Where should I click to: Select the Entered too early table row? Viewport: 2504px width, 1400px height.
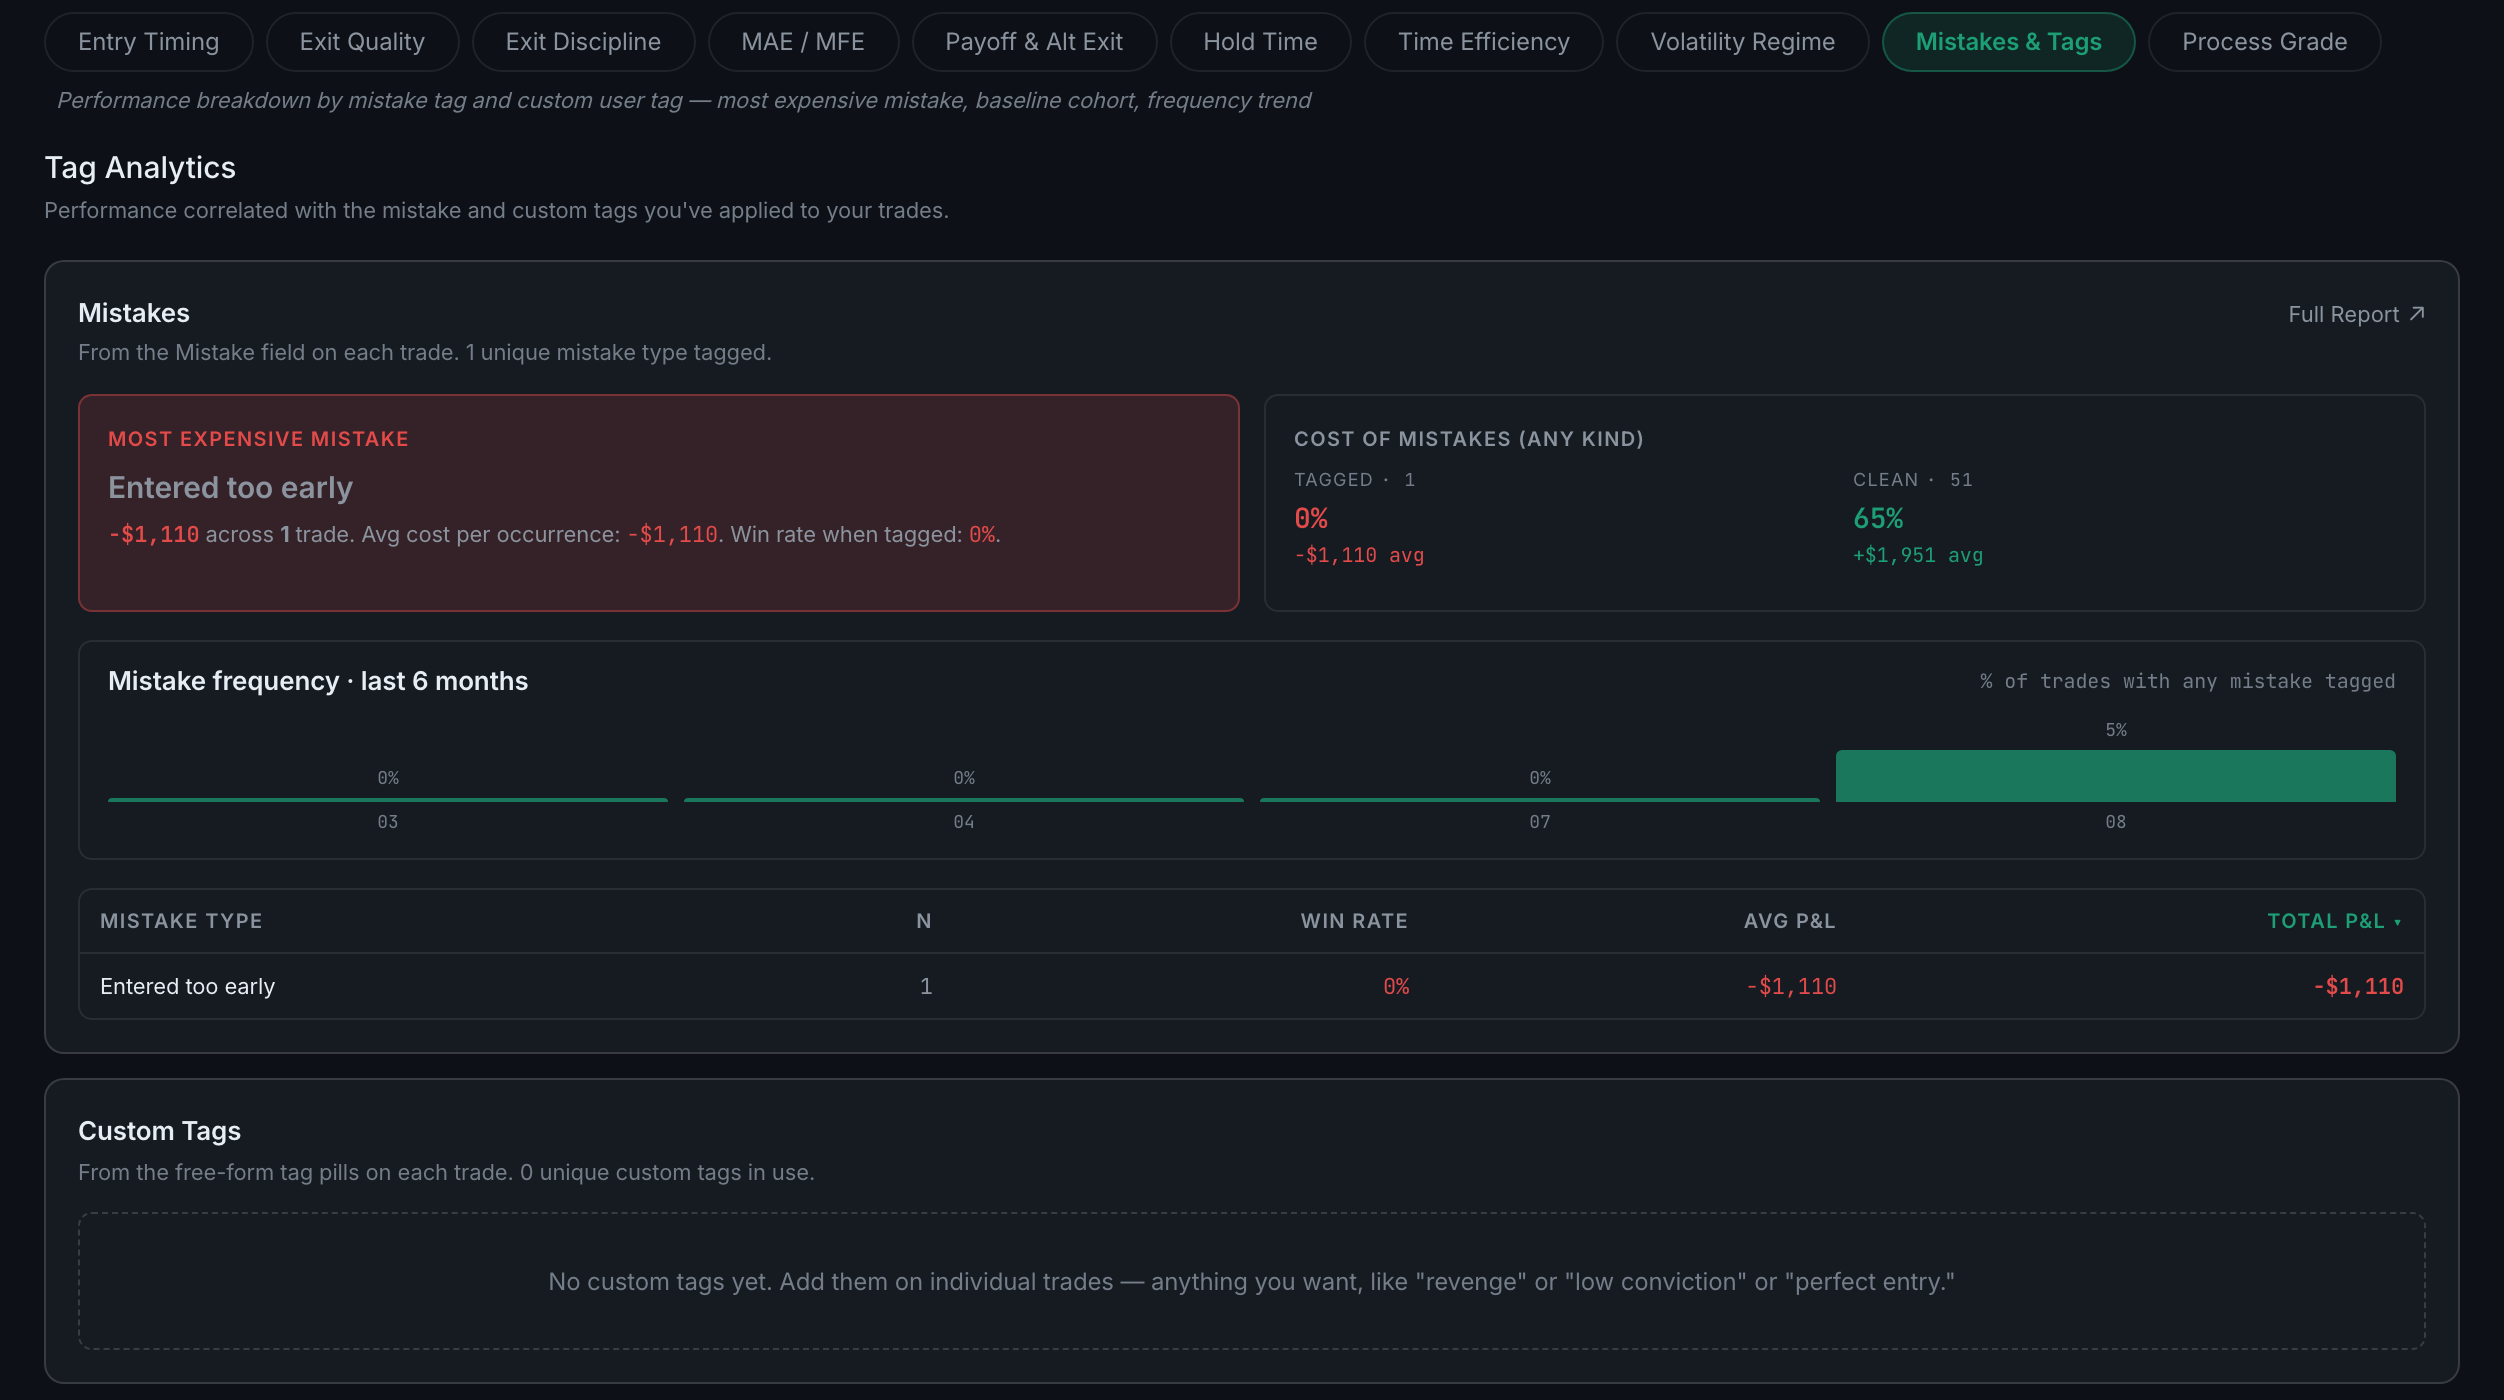coord(1252,986)
